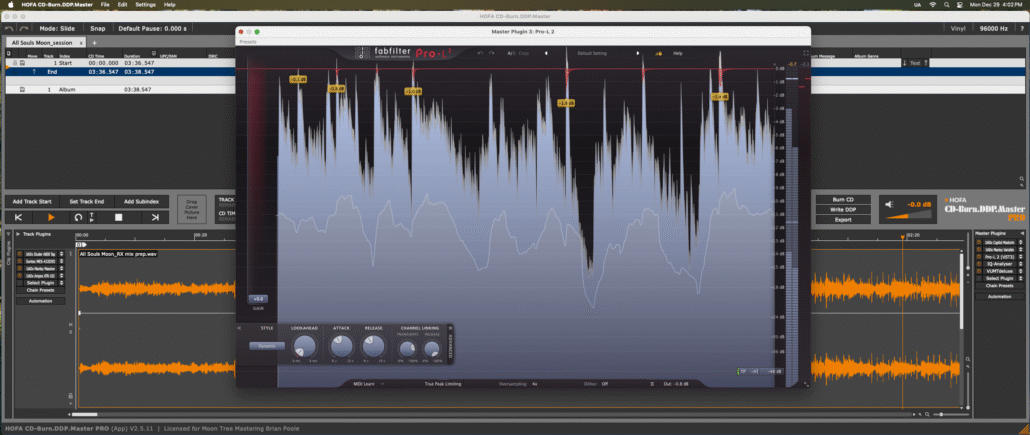Viewport: 1030px width, 435px height.
Task: Open the Edit menu
Action: [122, 5]
